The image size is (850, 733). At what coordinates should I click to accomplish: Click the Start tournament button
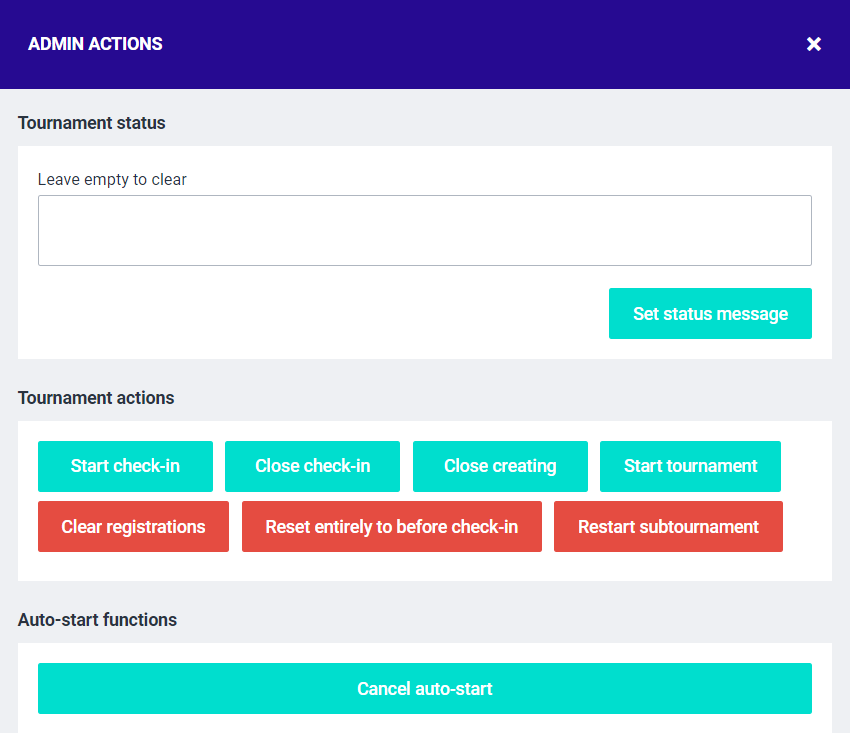click(690, 466)
